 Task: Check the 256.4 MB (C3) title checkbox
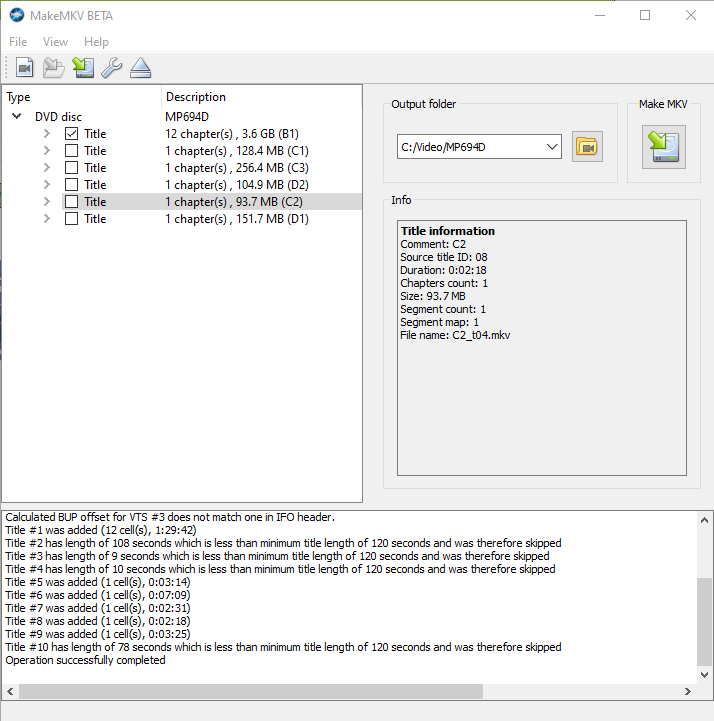tap(71, 168)
